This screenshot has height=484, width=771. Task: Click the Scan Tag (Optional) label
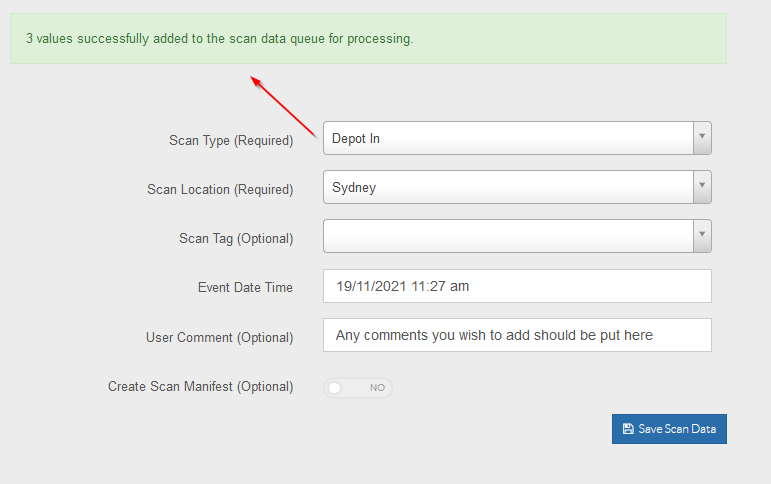pos(236,239)
